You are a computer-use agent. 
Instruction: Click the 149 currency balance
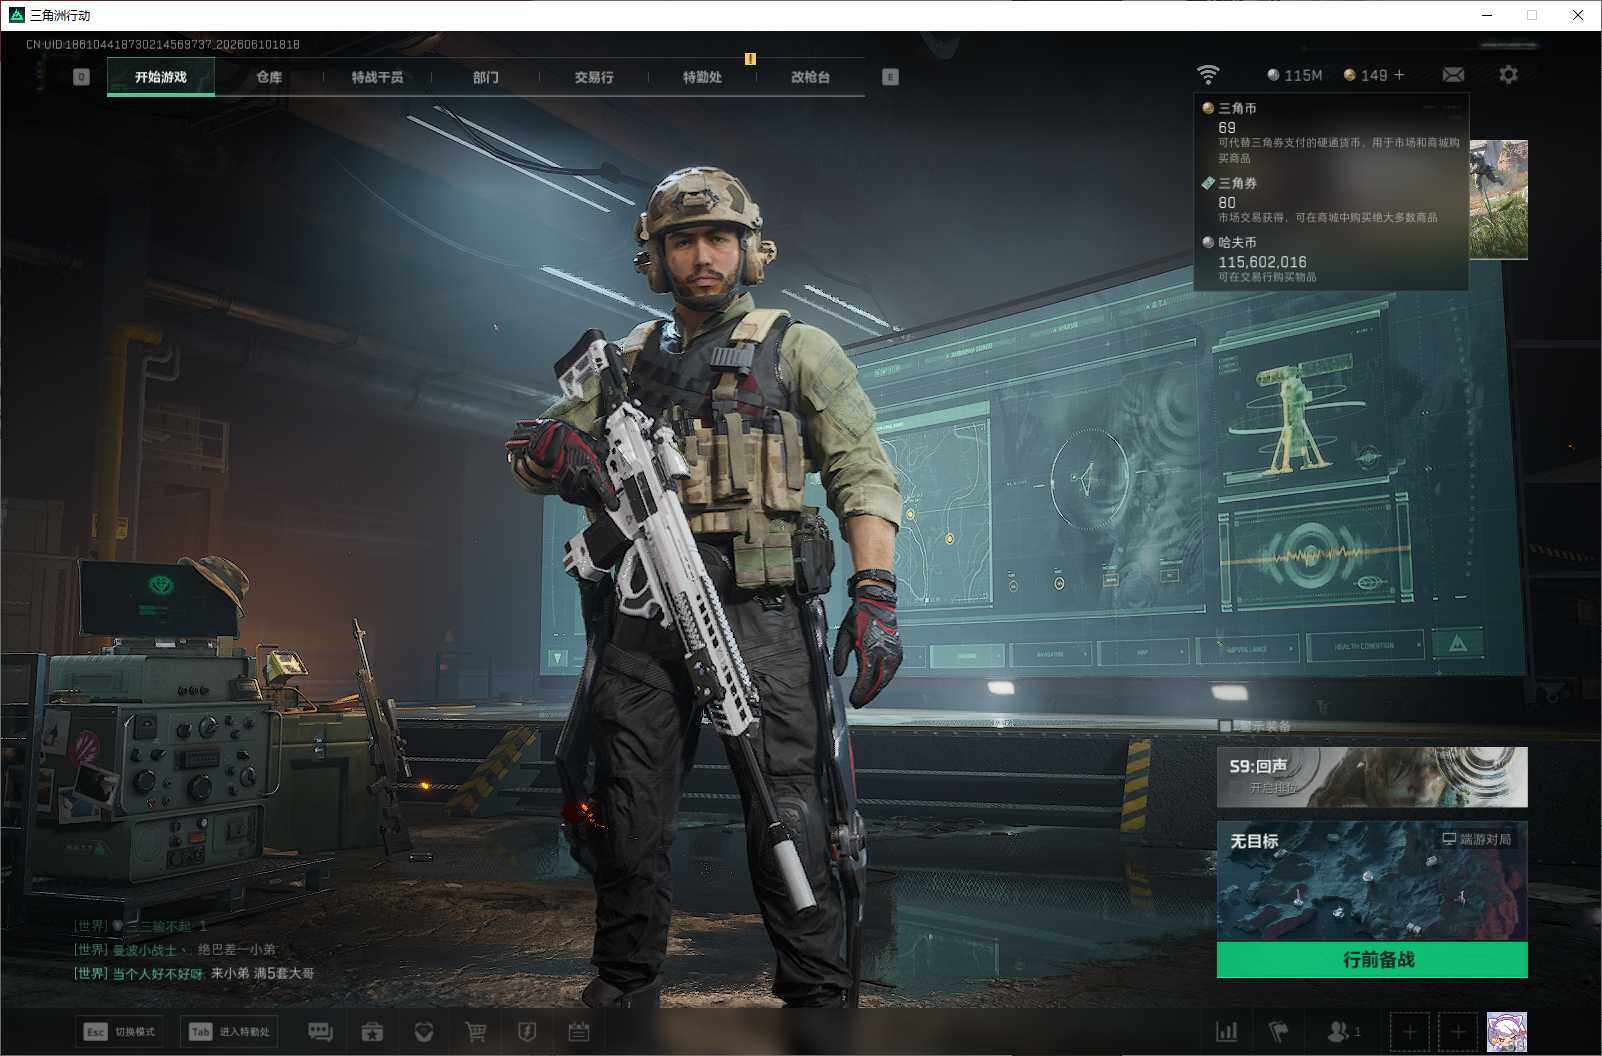[1366, 75]
